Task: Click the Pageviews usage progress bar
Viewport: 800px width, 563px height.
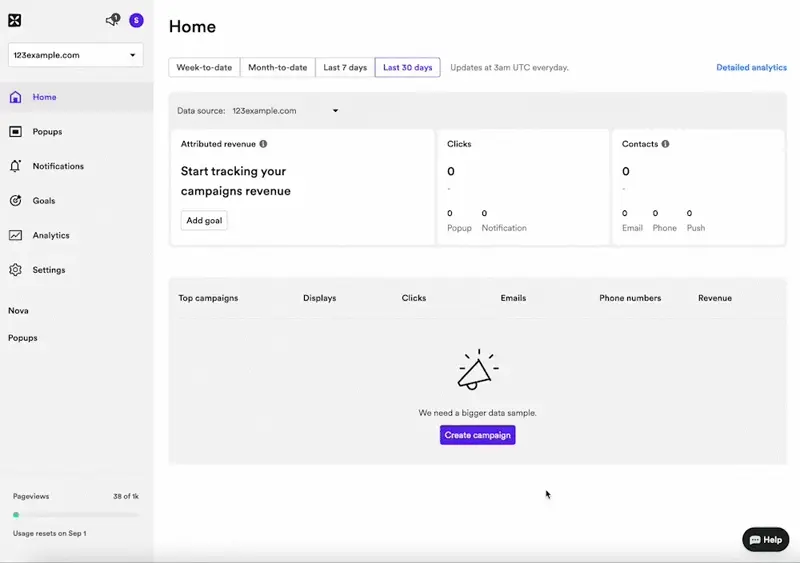Action: click(x=75, y=515)
